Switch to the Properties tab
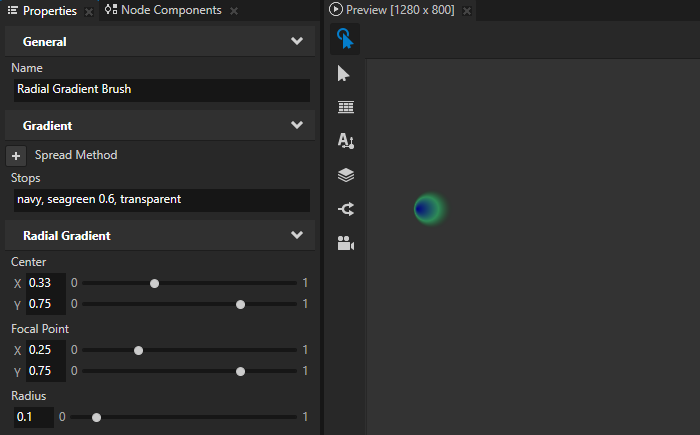The width and height of the screenshot is (700, 435). coord(50,11)
